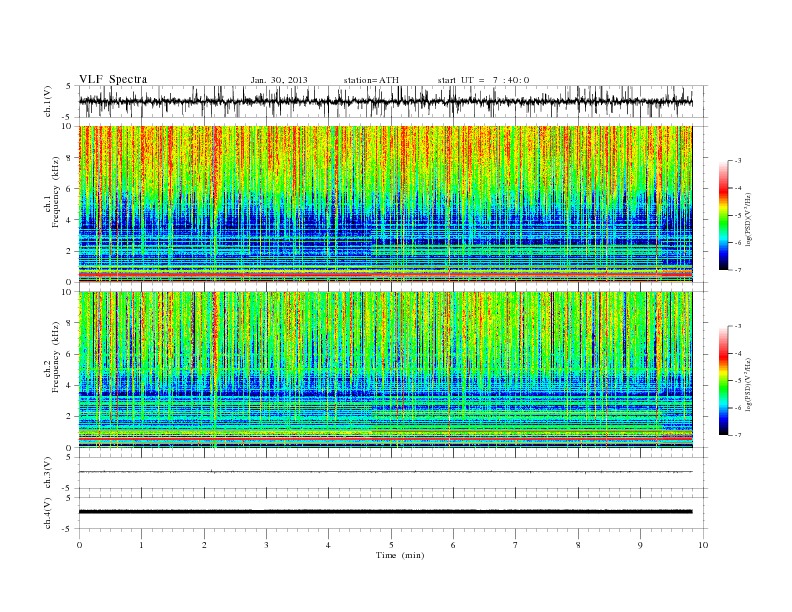Click time axis tick label "3"
792x612 pixels.
[266, 545]
